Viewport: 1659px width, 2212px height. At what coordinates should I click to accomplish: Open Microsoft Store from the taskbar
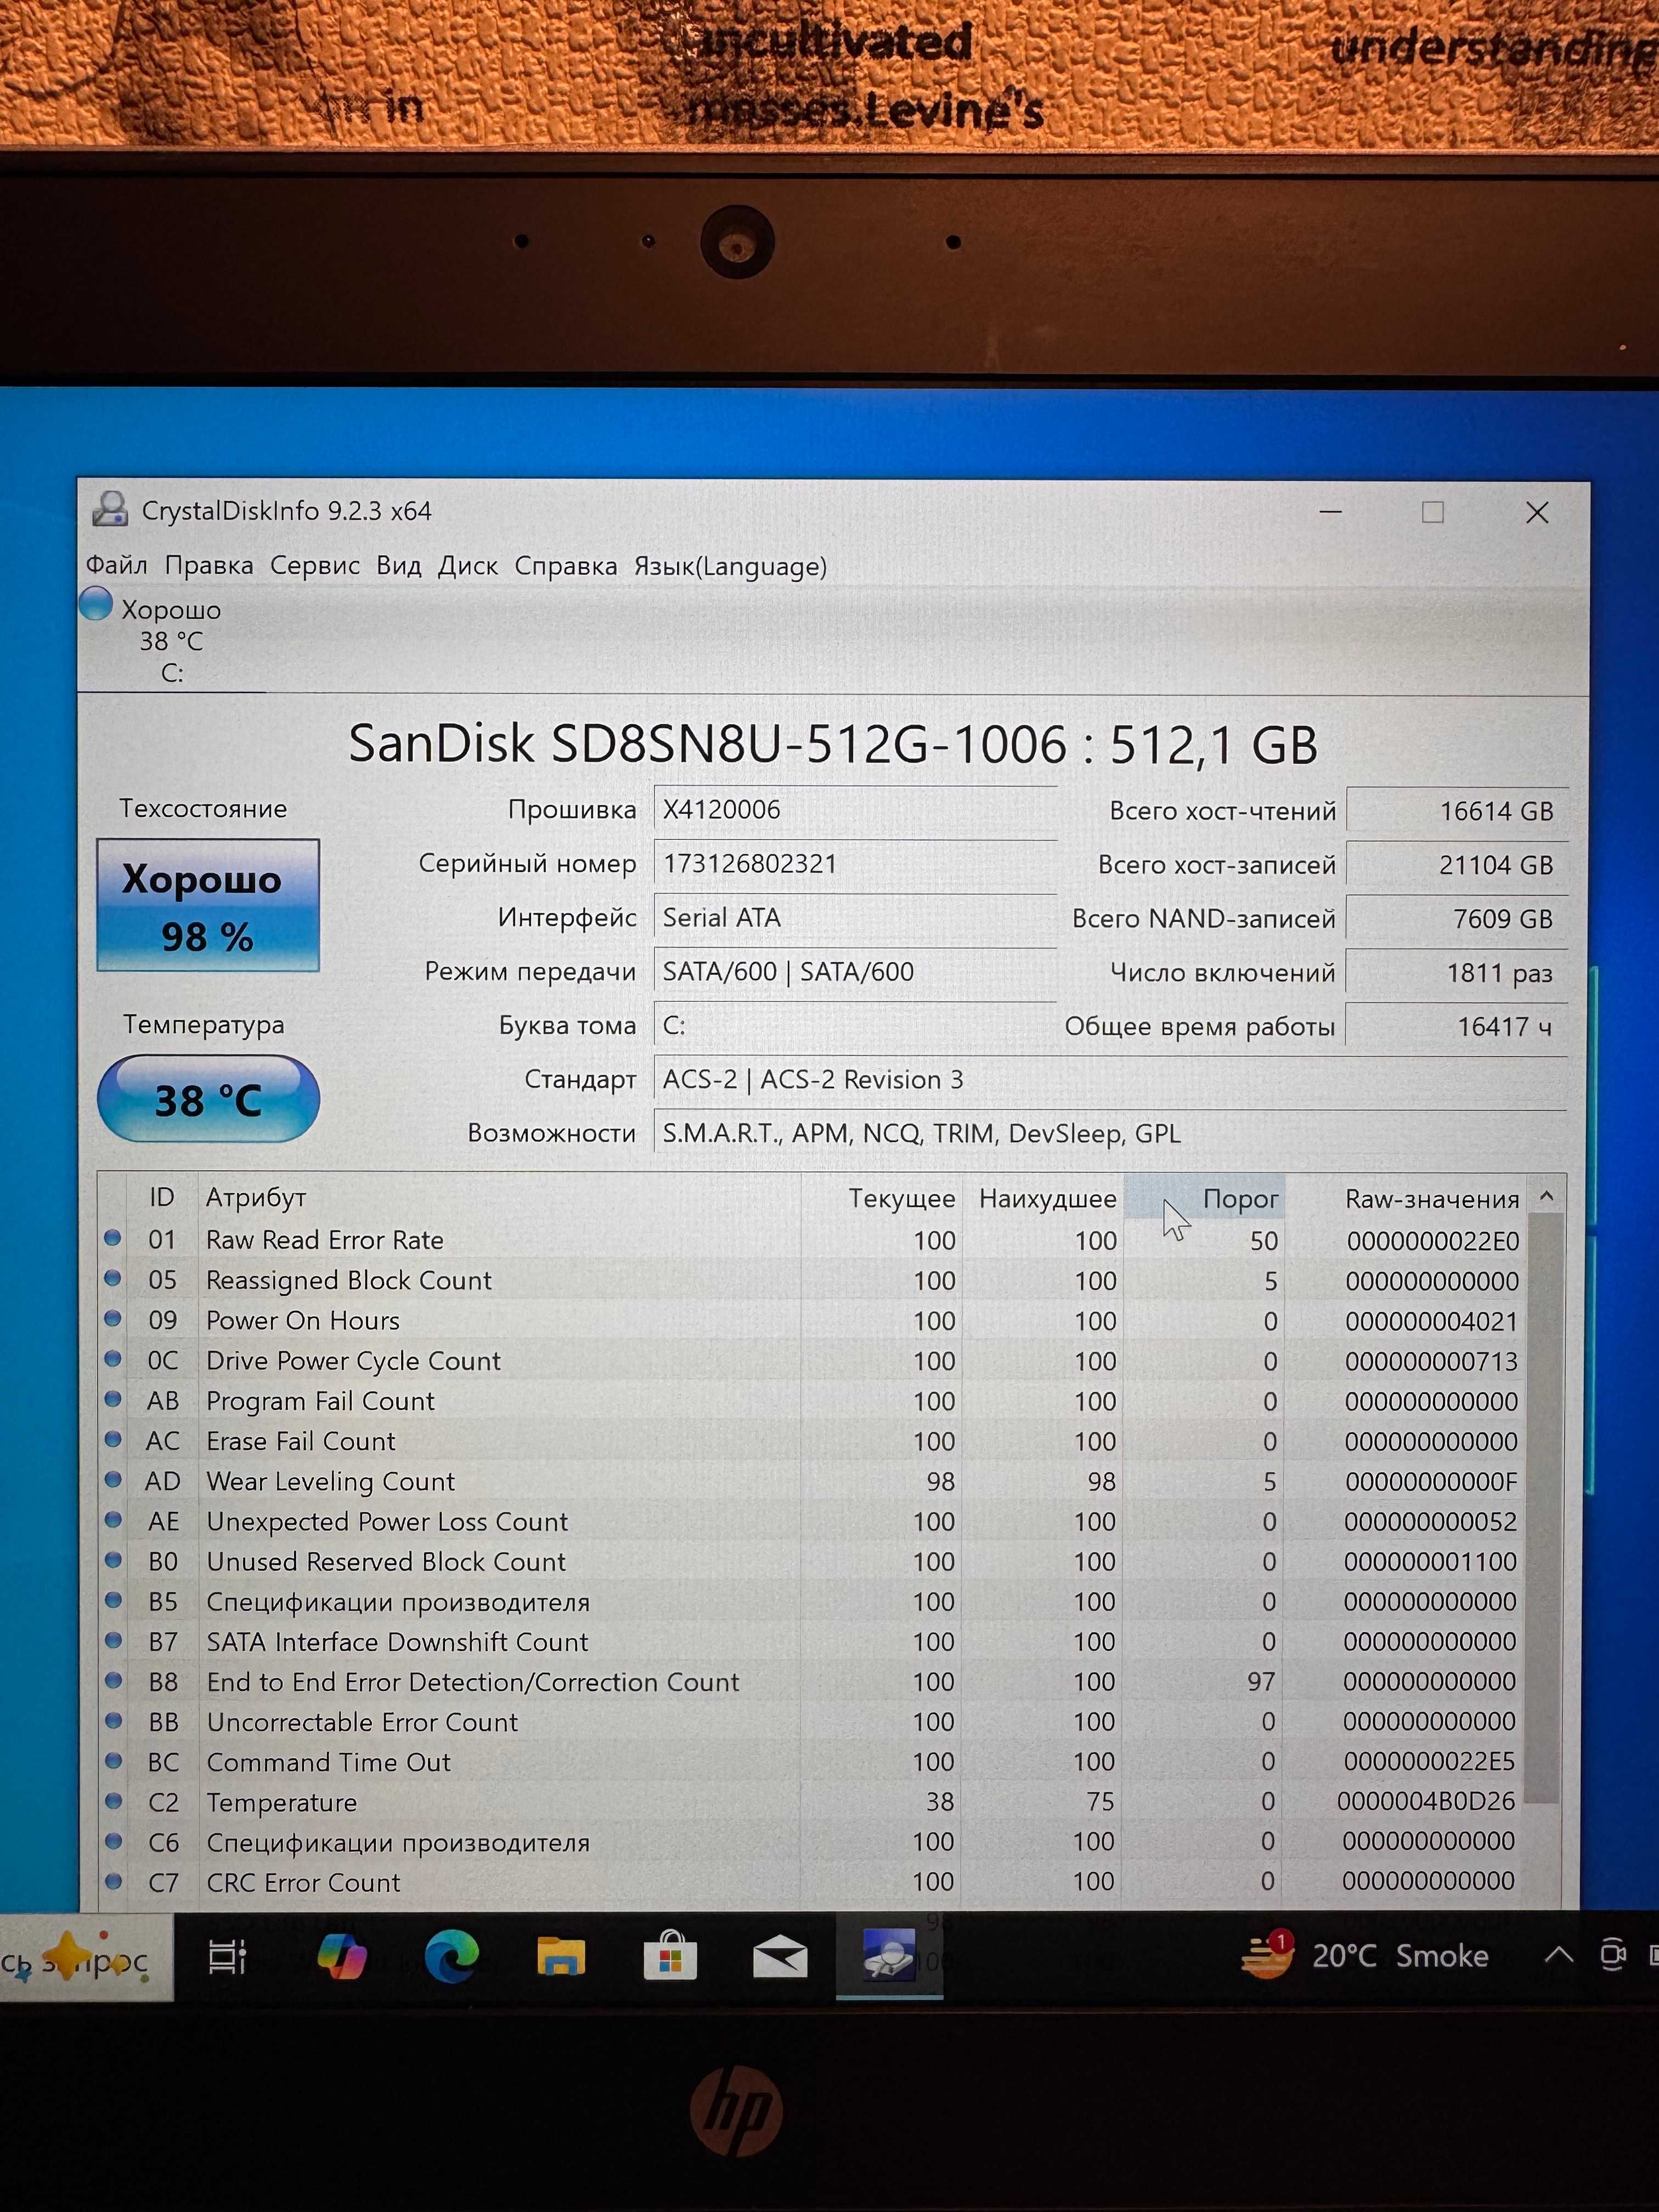click(x=670, y=1955)
